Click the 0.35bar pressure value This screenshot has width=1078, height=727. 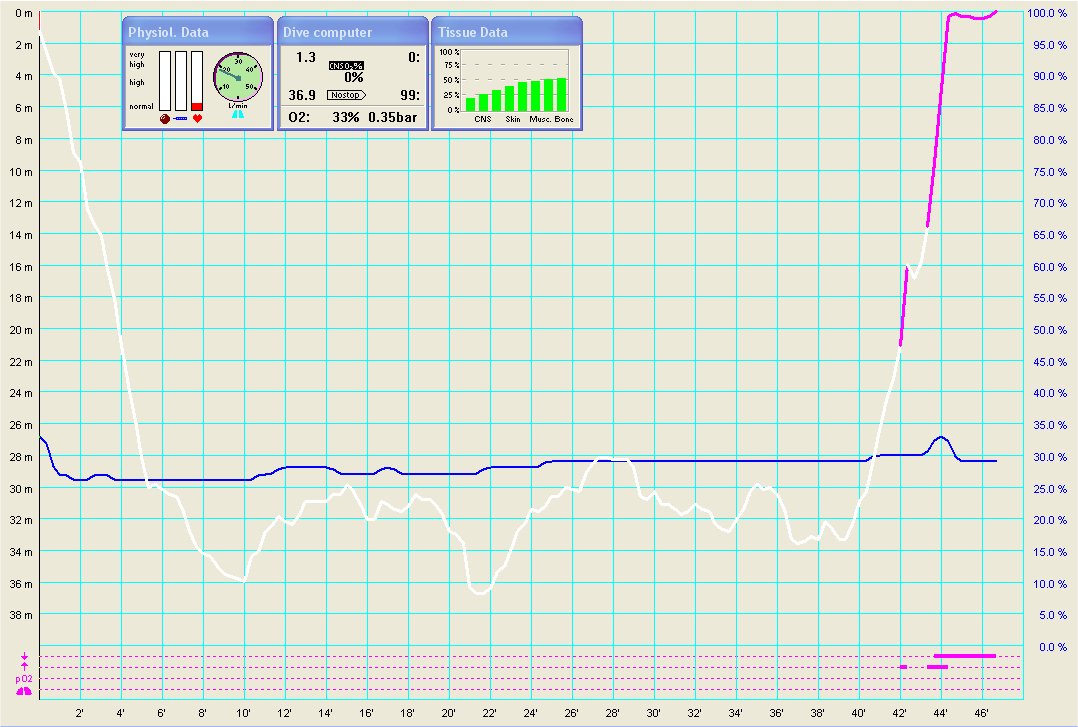coord(393,117)
